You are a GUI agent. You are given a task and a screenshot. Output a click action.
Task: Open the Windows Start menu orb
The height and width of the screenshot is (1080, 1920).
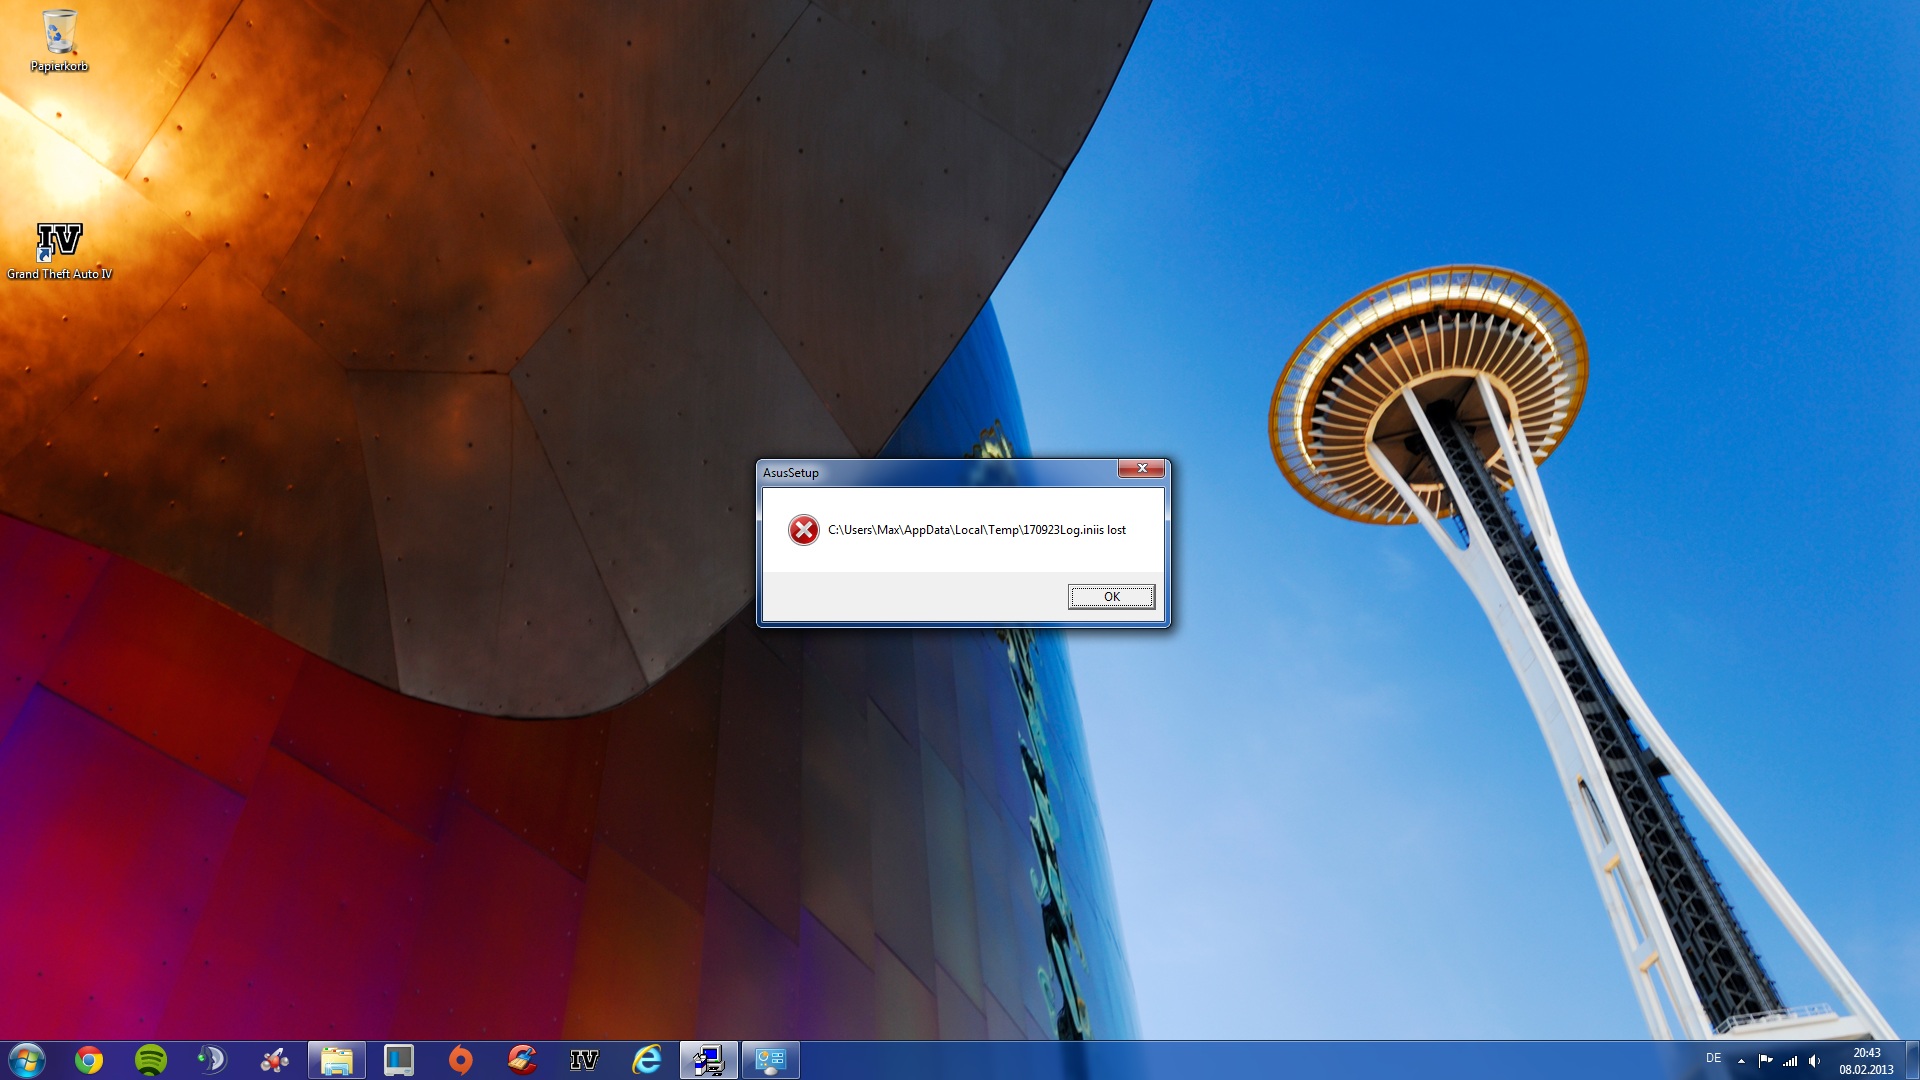coord(27,1060)
